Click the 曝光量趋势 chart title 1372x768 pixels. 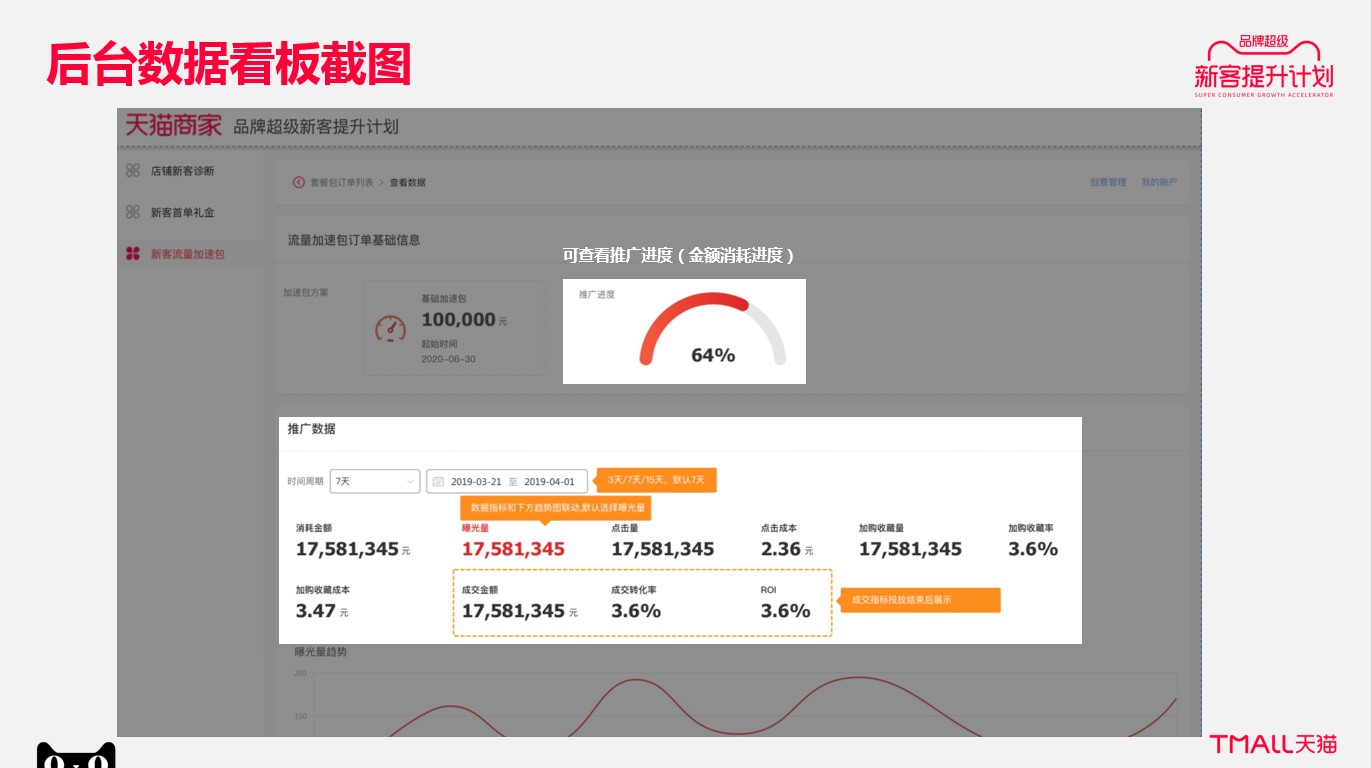321,652
